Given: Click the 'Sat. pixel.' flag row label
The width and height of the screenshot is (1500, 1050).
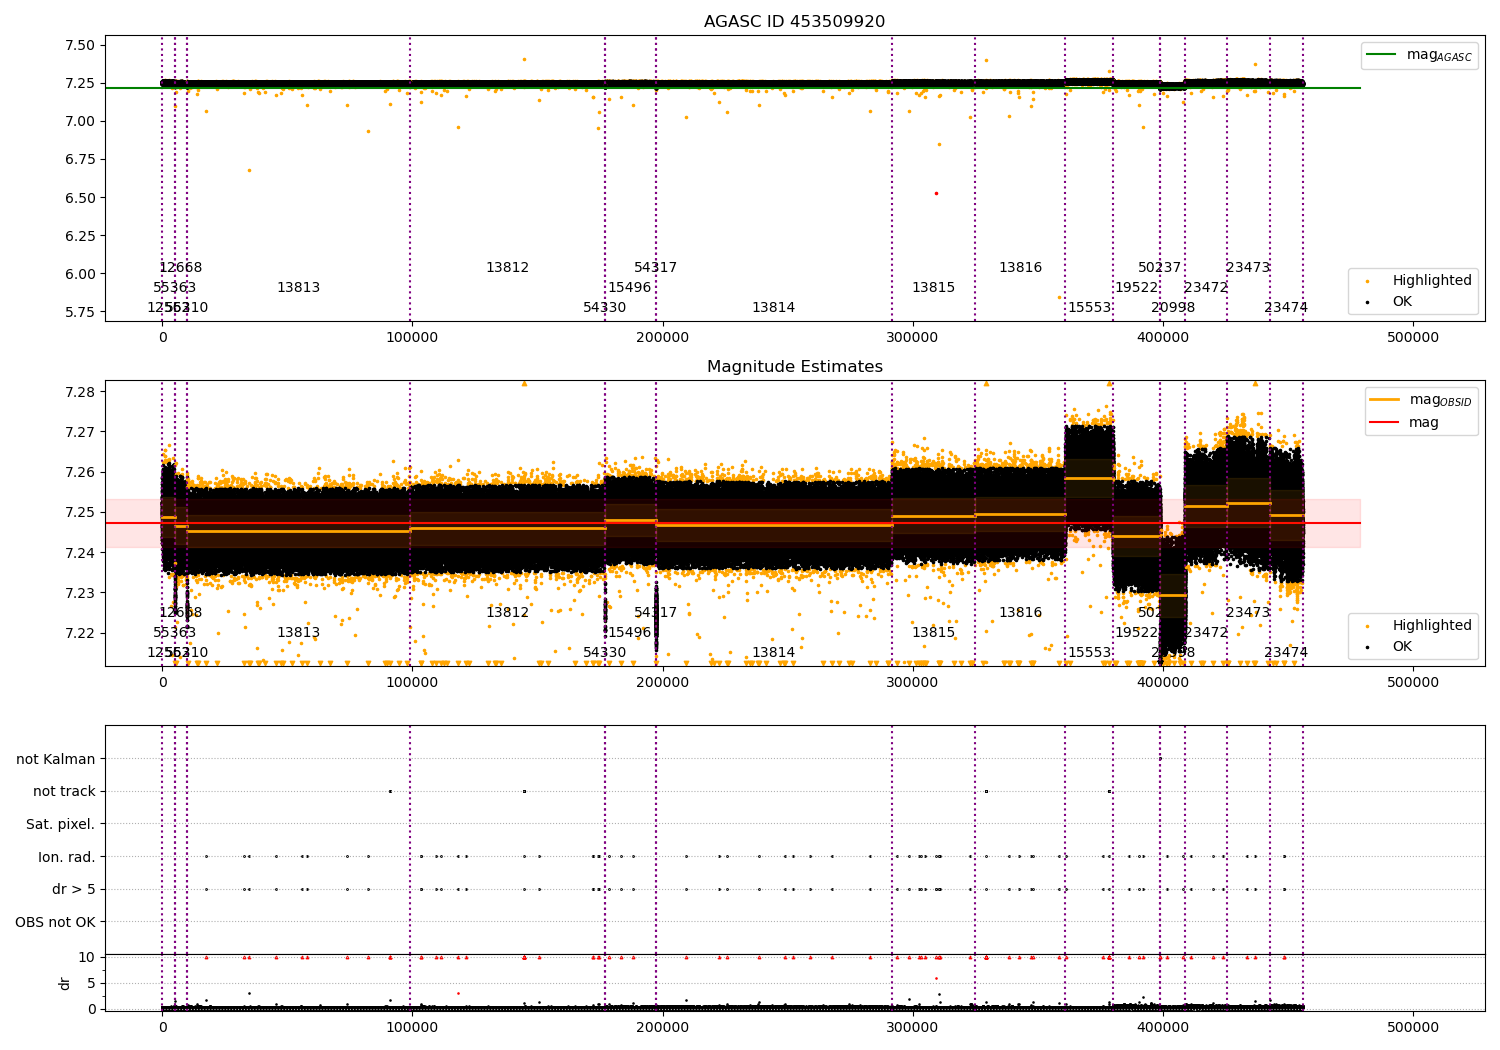Looking at the screenshot, I should [x=61, y=825].
